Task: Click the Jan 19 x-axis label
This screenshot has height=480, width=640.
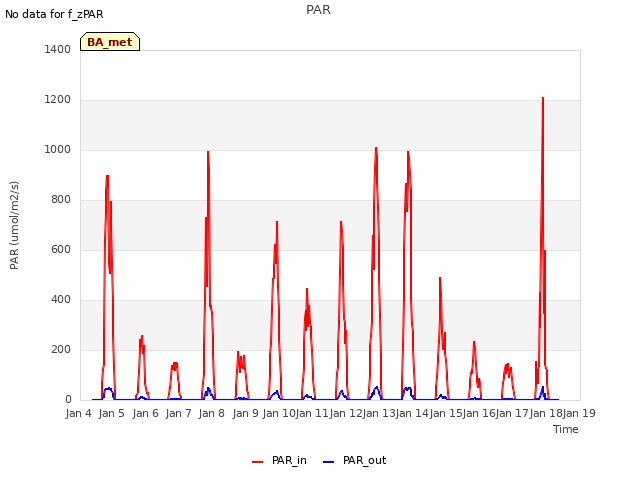Action: (x=579, y=413)
